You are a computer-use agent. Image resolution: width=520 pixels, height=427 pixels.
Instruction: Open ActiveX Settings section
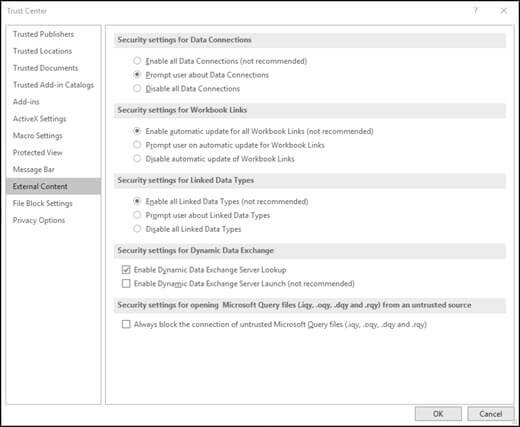39,119
